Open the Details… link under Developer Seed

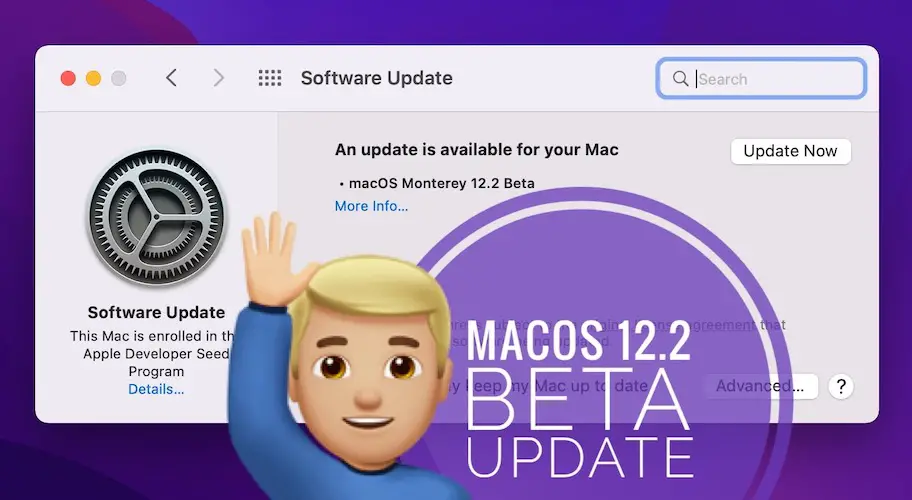[x=156, y=390]
